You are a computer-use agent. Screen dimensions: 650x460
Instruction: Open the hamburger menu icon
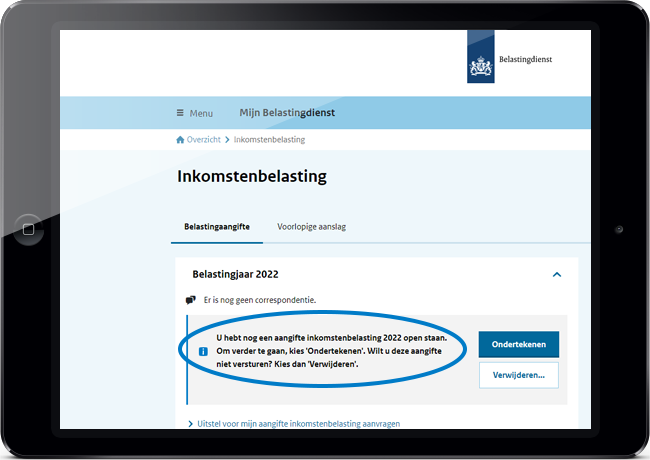coord(180,114)
